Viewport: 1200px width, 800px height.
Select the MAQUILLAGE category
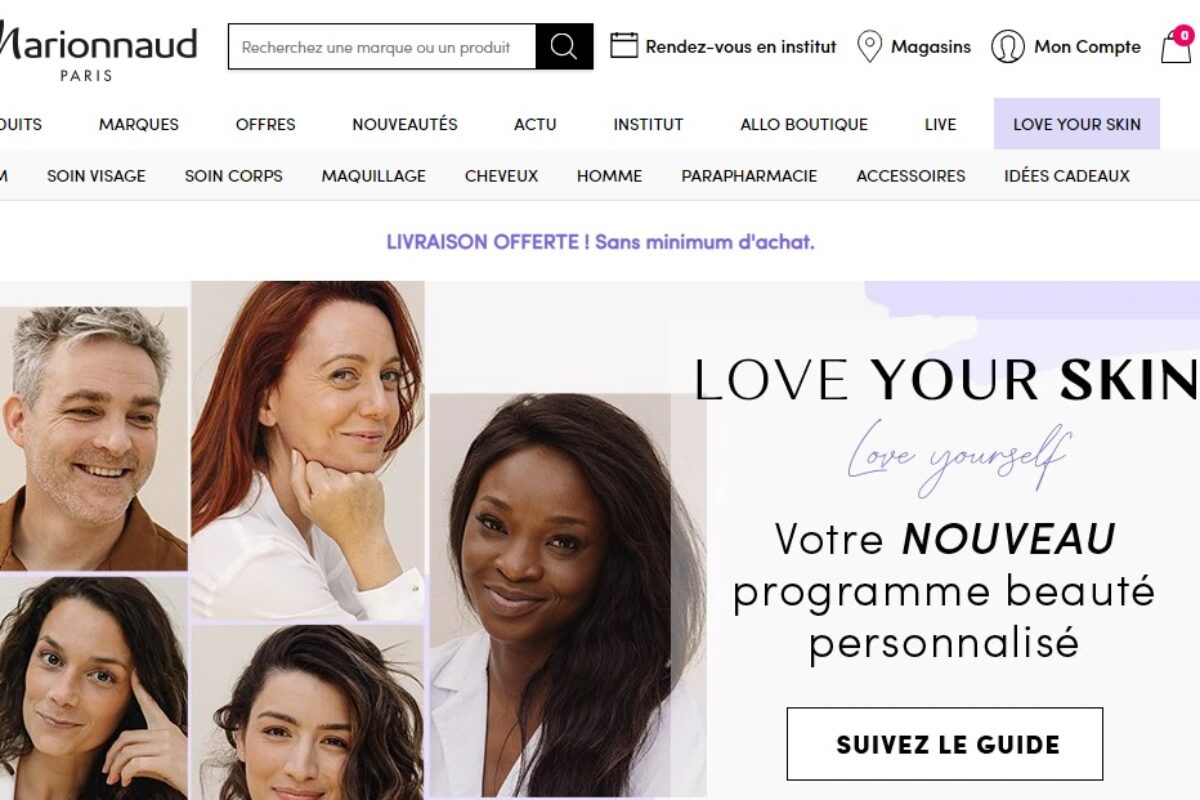[374, 176]
